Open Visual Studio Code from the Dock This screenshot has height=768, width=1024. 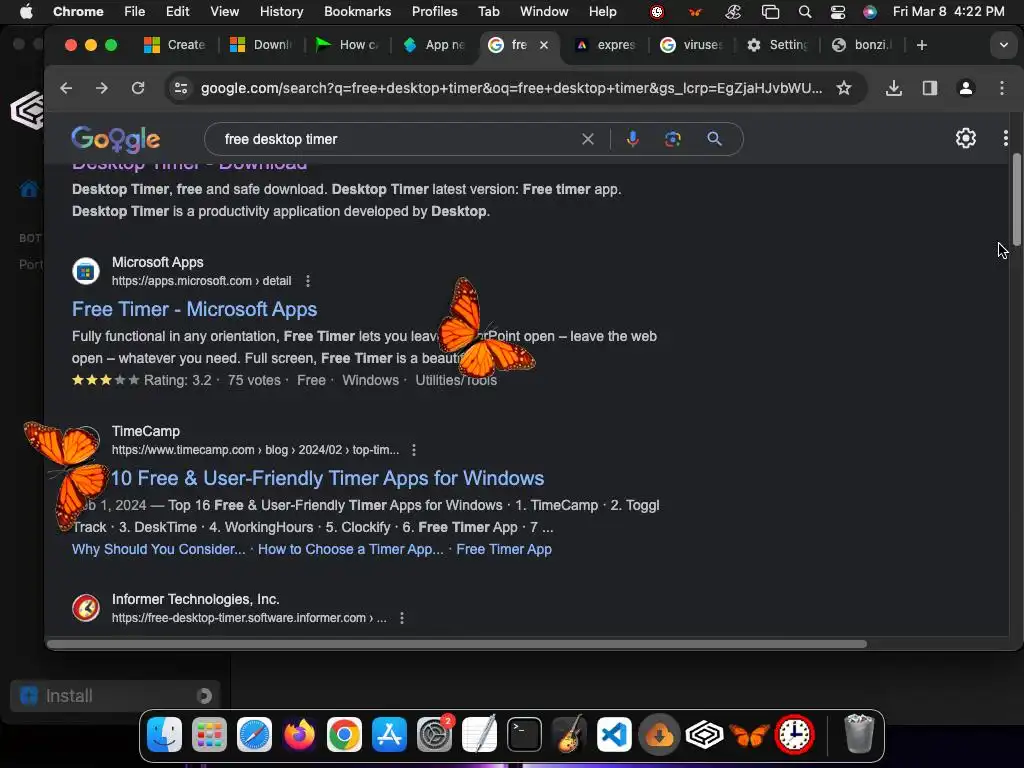coord(615,735)
